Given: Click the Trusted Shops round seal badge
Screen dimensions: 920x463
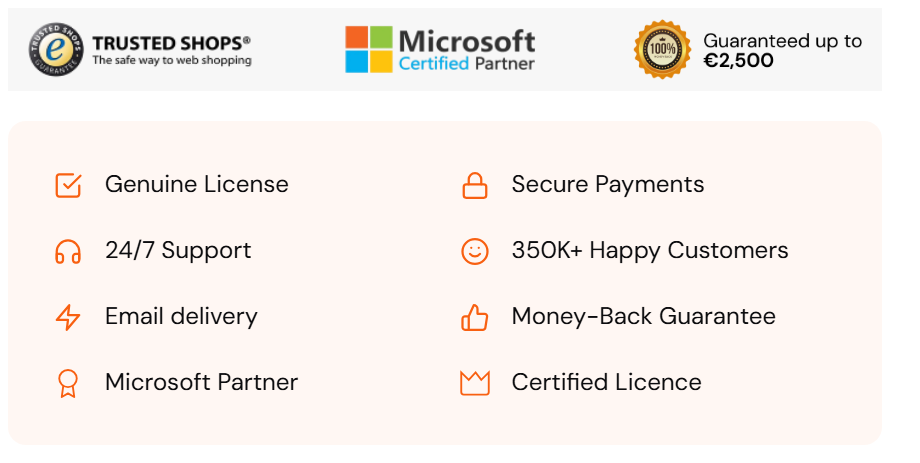Looking at the screenshot, I should [x=56, y=50].
